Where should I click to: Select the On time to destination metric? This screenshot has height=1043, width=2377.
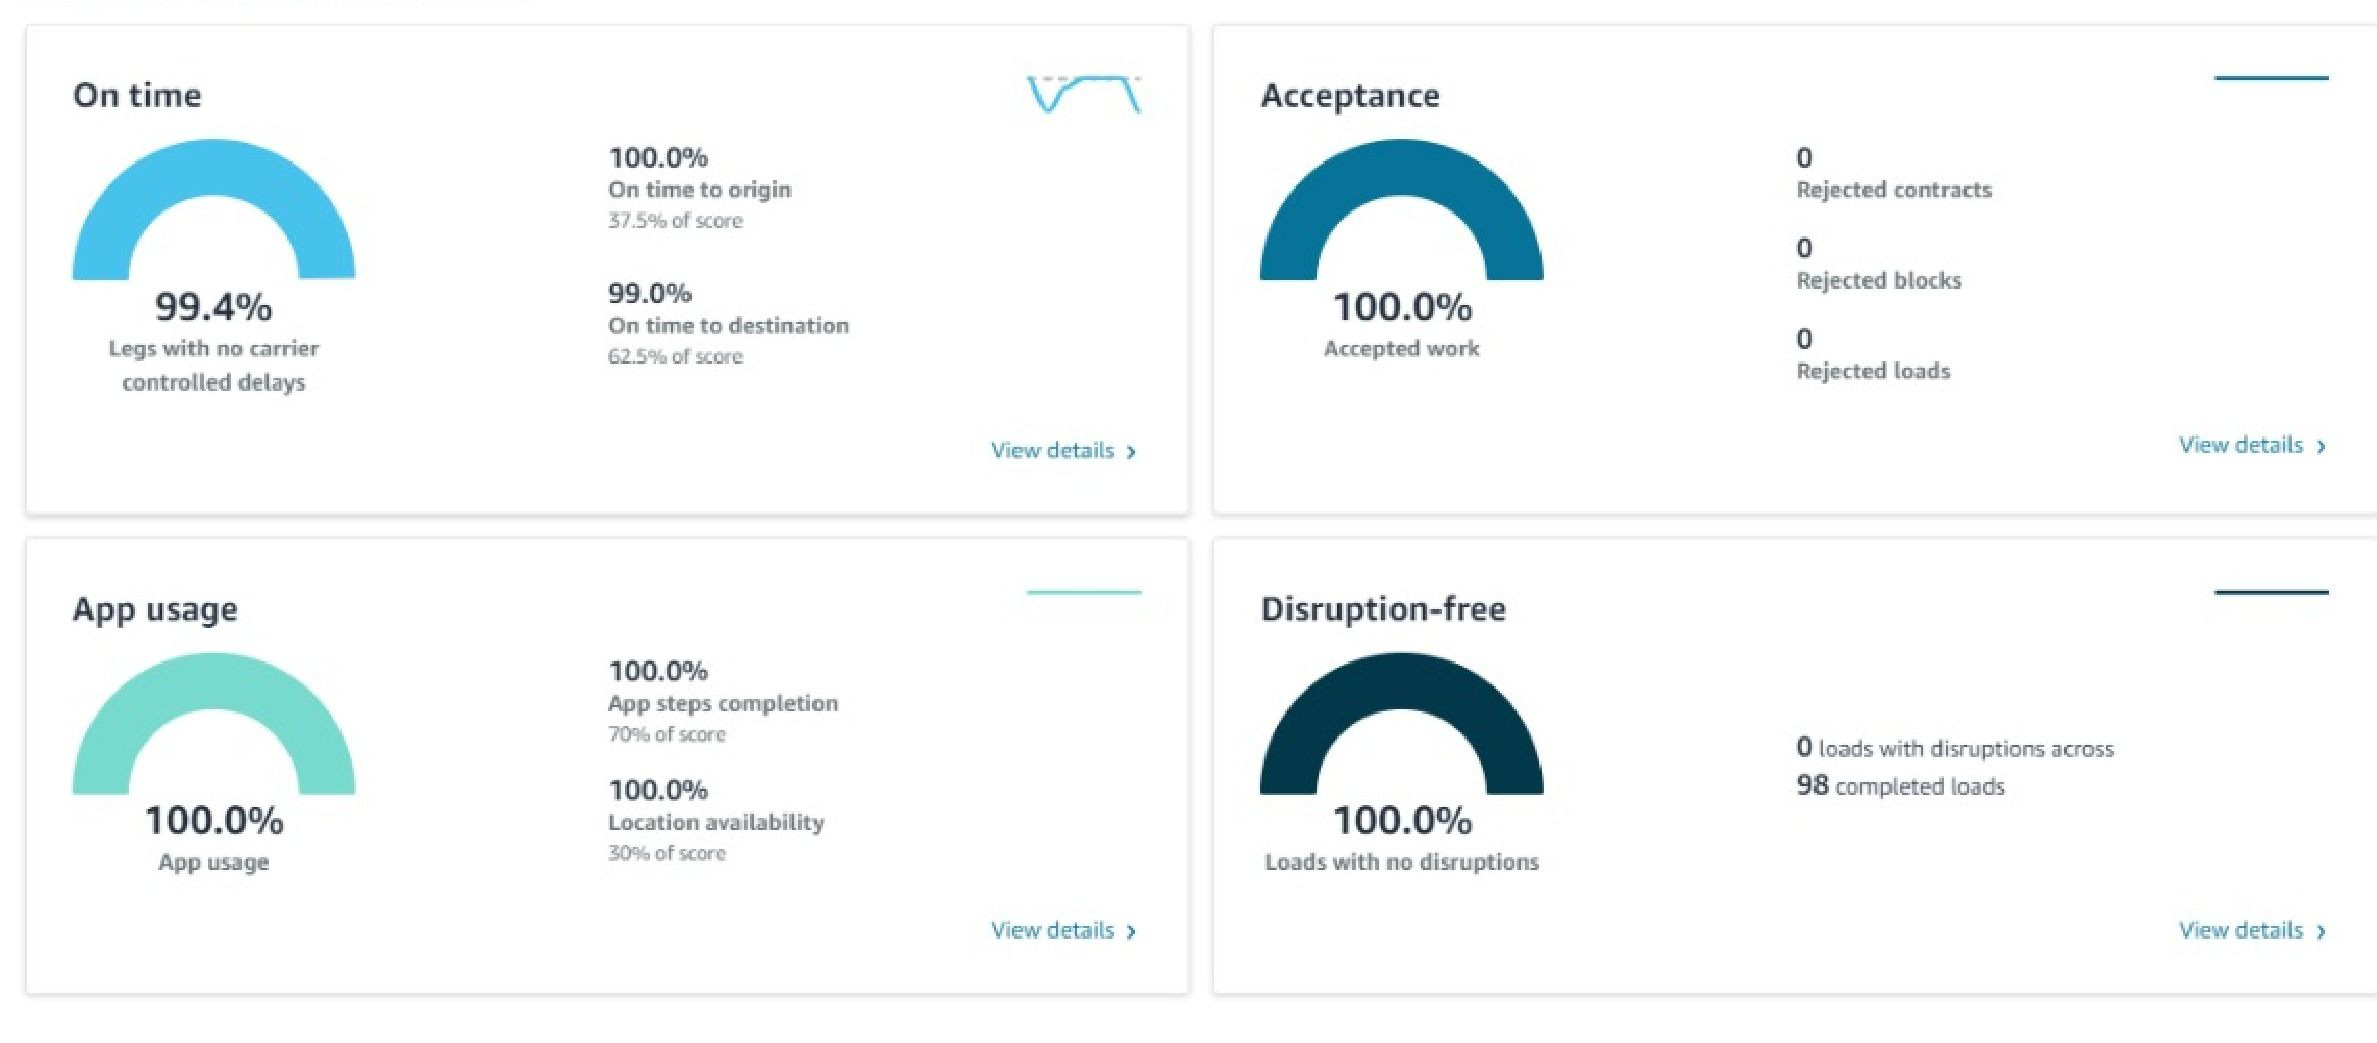728,325
